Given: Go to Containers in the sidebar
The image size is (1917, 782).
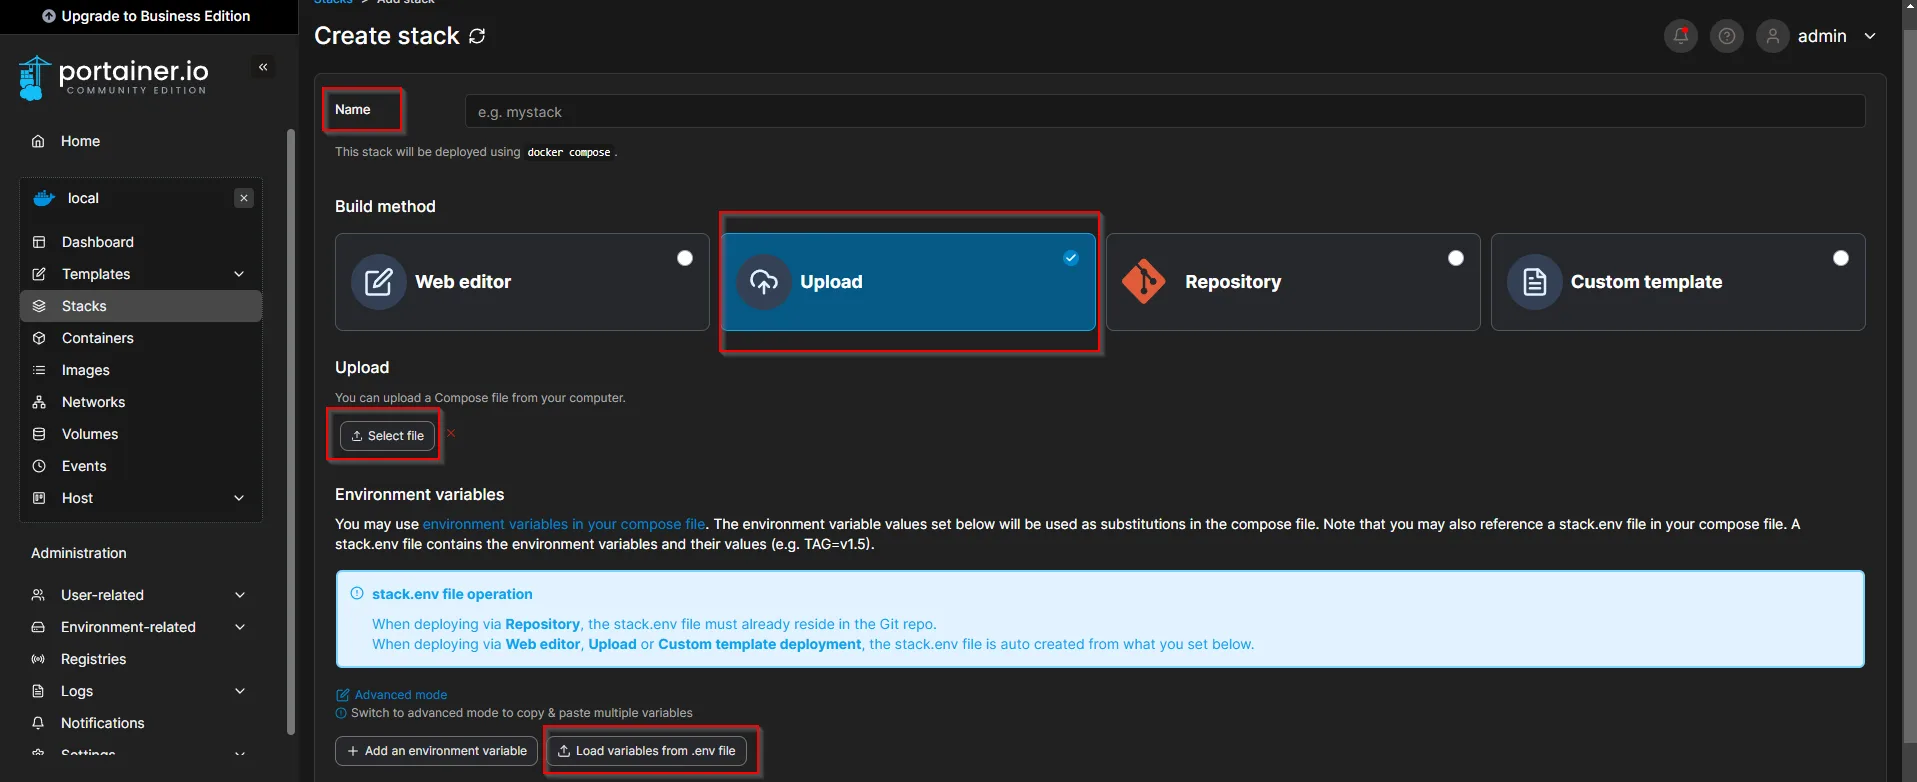Looking at the screenshot, I should click(141, 338).
